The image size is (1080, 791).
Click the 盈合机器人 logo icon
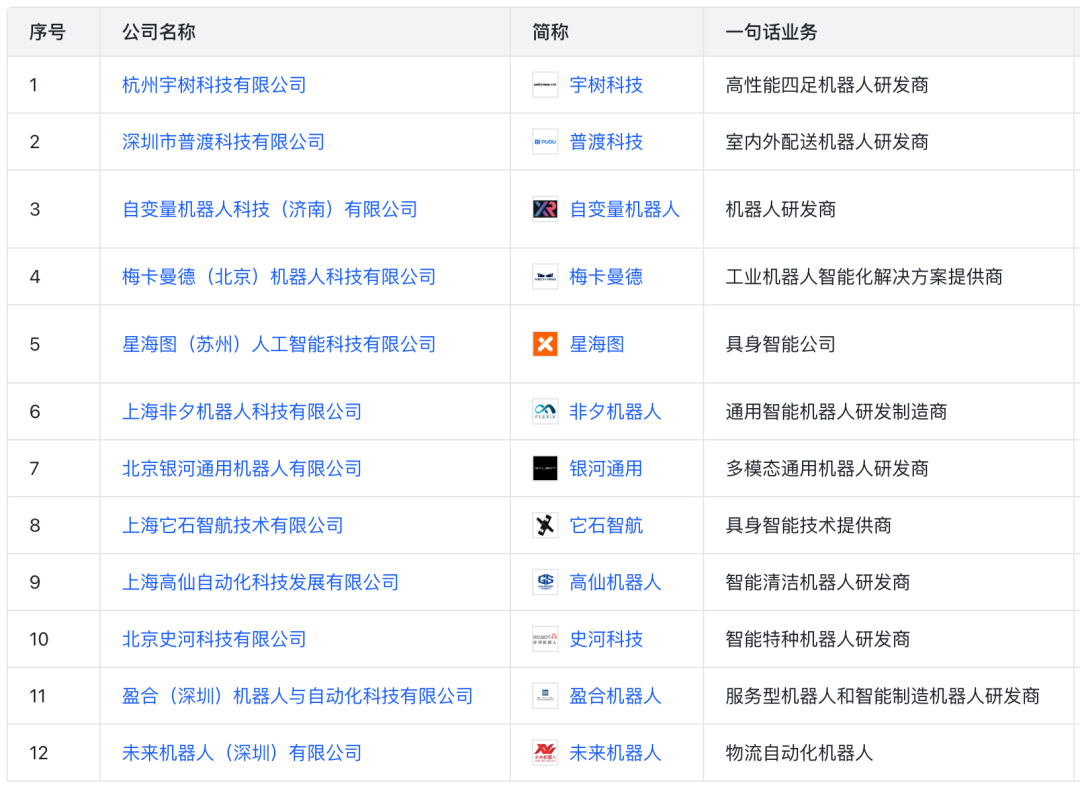(545, 696)
